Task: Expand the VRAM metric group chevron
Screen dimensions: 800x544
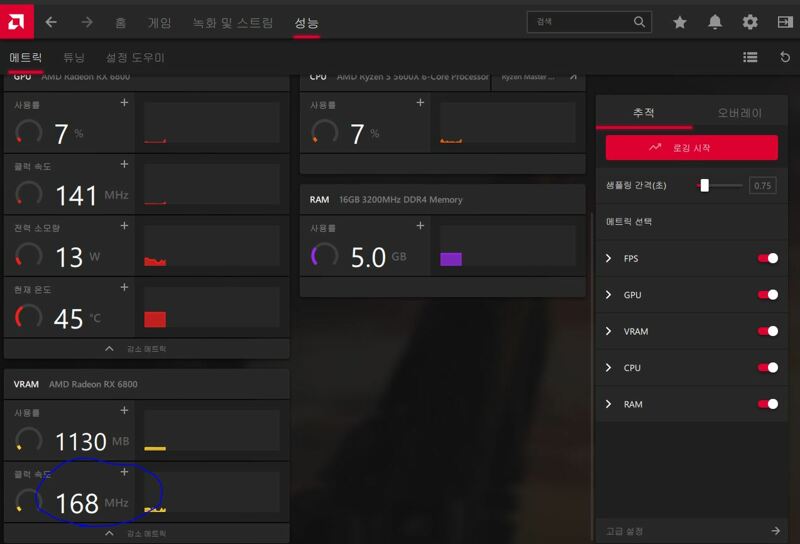Action: (608, 331)
